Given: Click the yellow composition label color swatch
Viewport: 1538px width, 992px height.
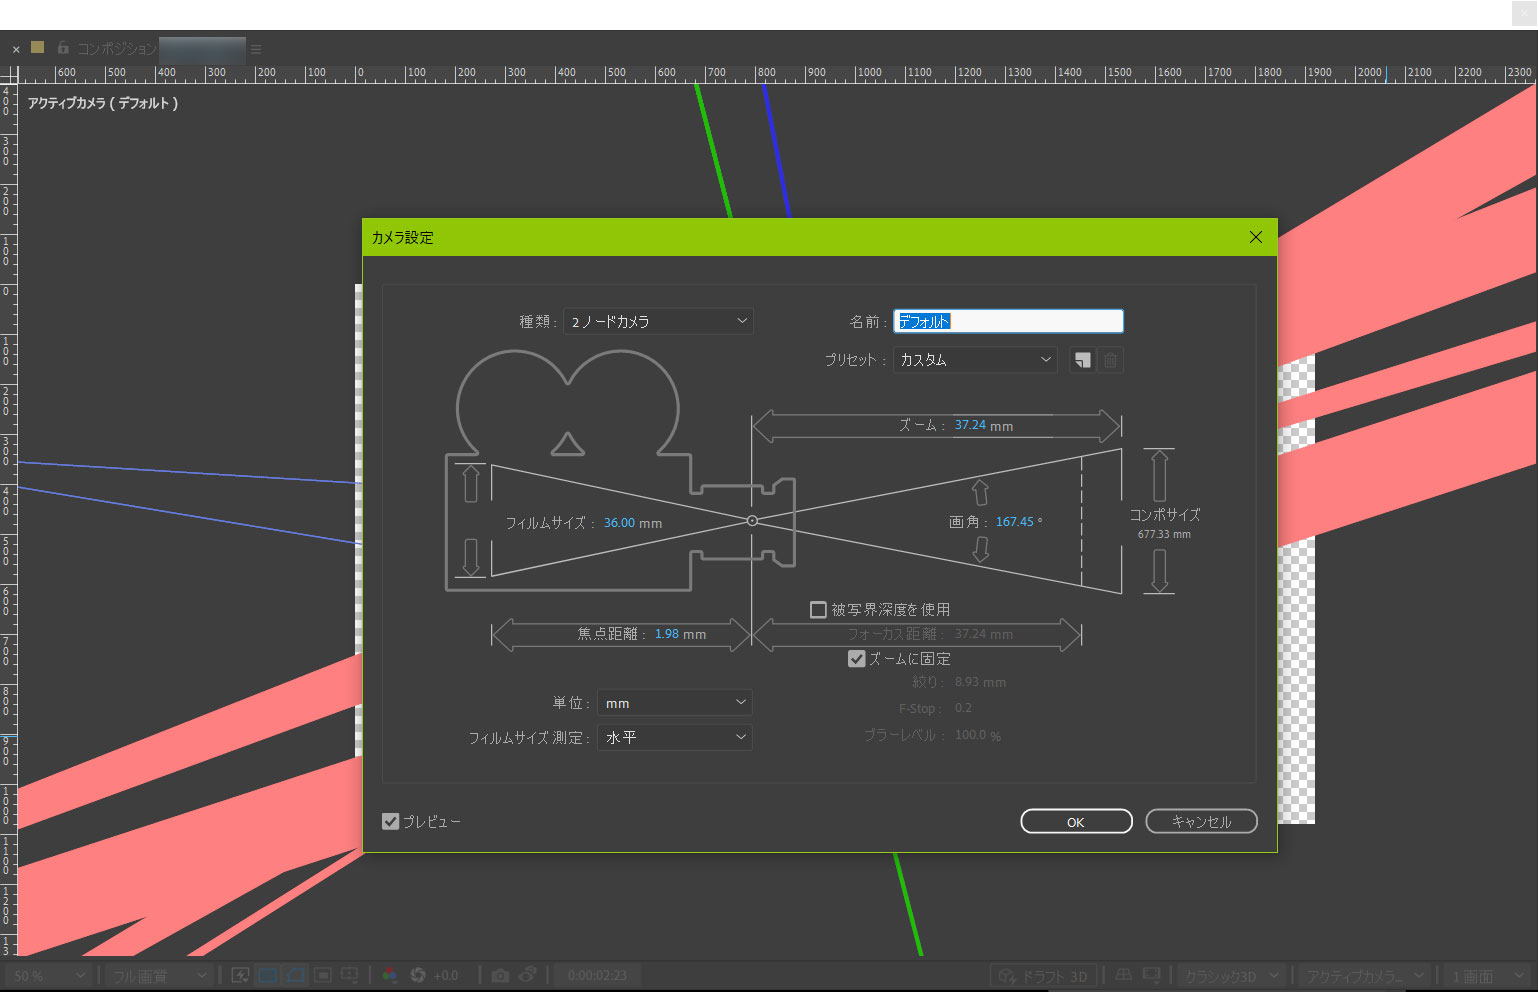Looking at the screenshot, I should point(38,47).
